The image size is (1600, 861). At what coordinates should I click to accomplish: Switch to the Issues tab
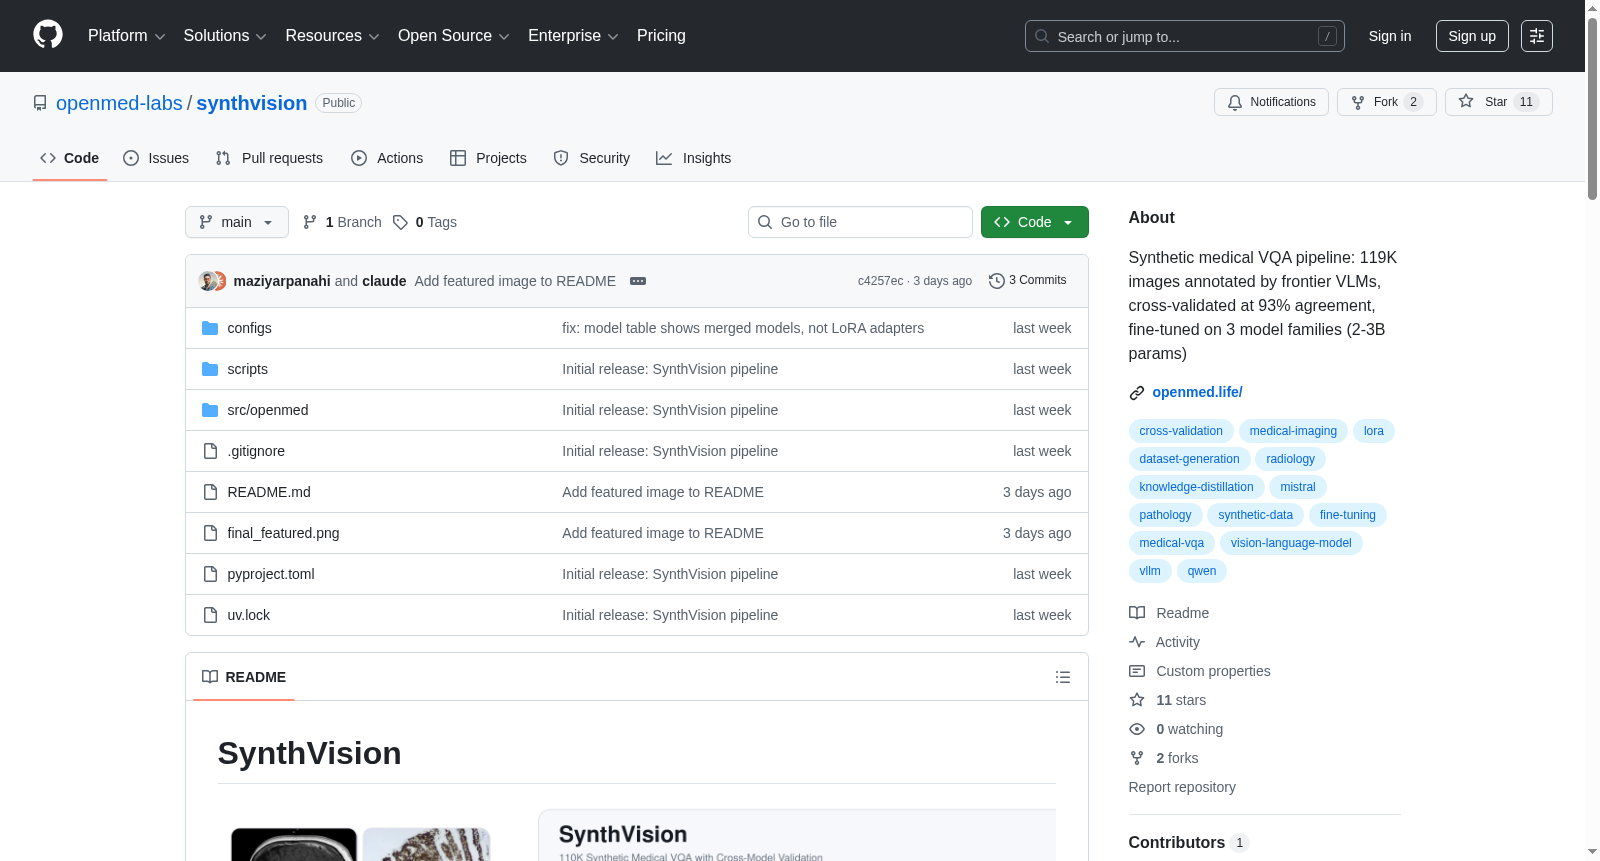point(156,158)
